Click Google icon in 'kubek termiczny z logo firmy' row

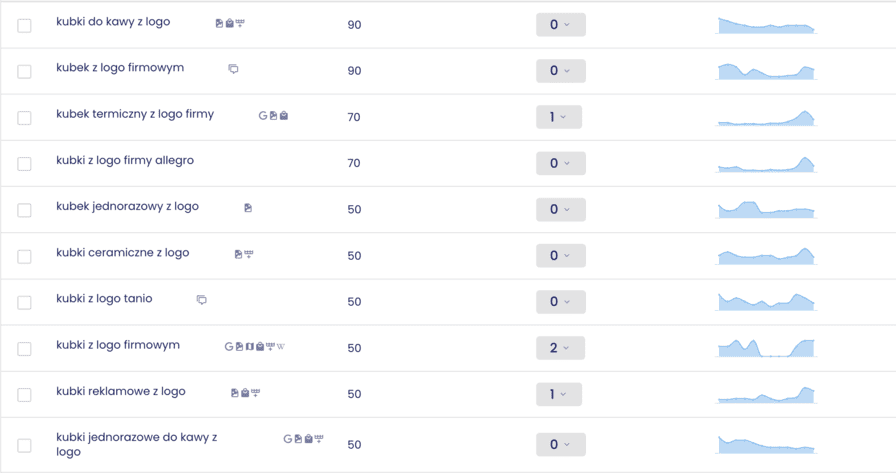263,116
